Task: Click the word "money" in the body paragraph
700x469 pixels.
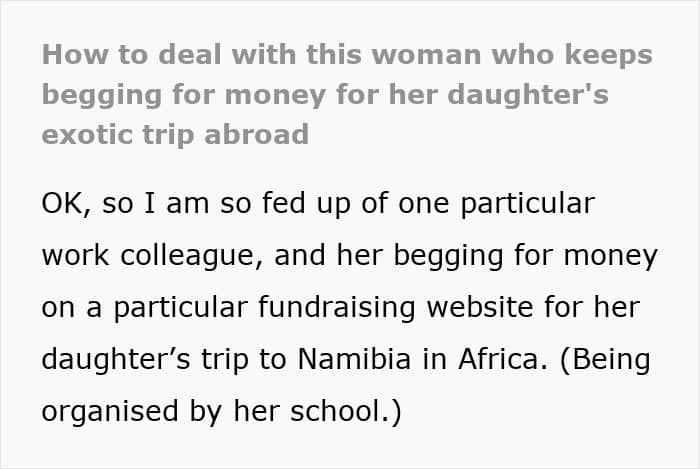Action: click(x=611, y=257)
